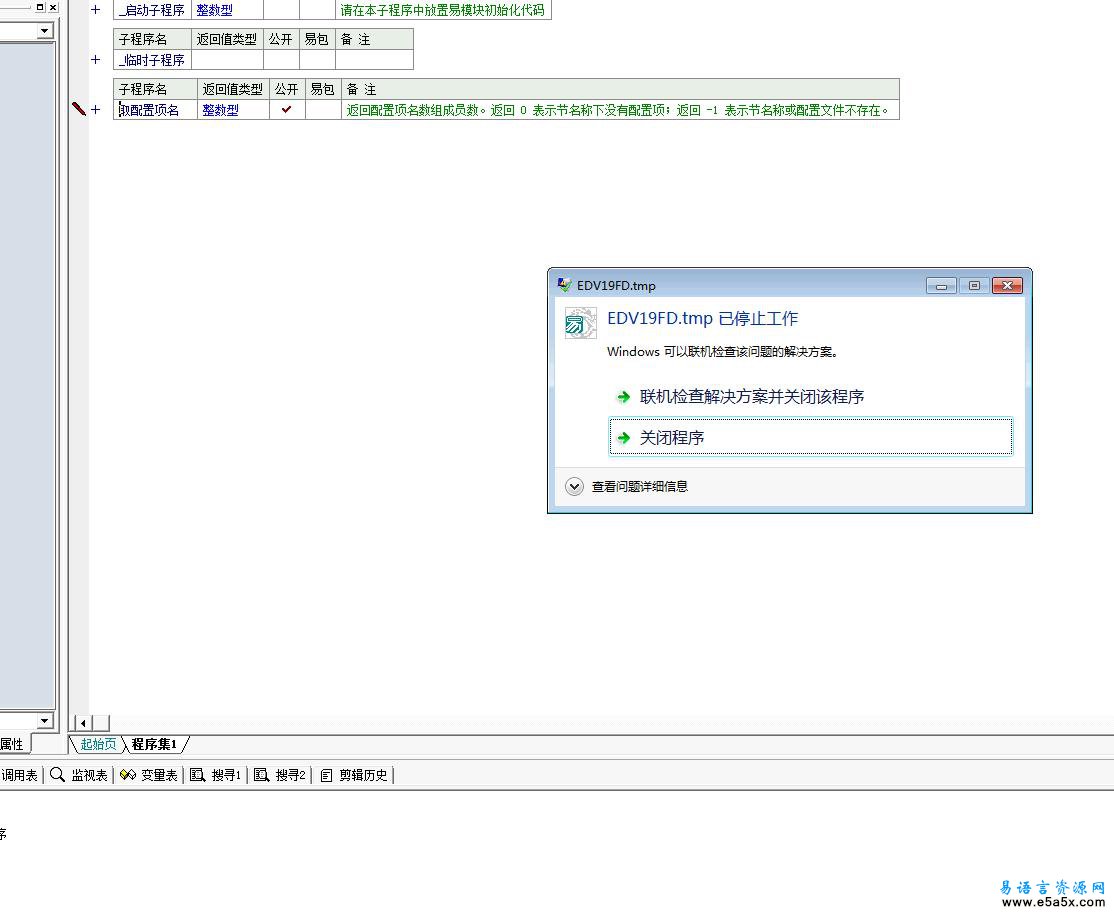Switch to the 起始页 tab
Image resolution: width=1114 pixels, height=915 pixels.
coord(98,744)
